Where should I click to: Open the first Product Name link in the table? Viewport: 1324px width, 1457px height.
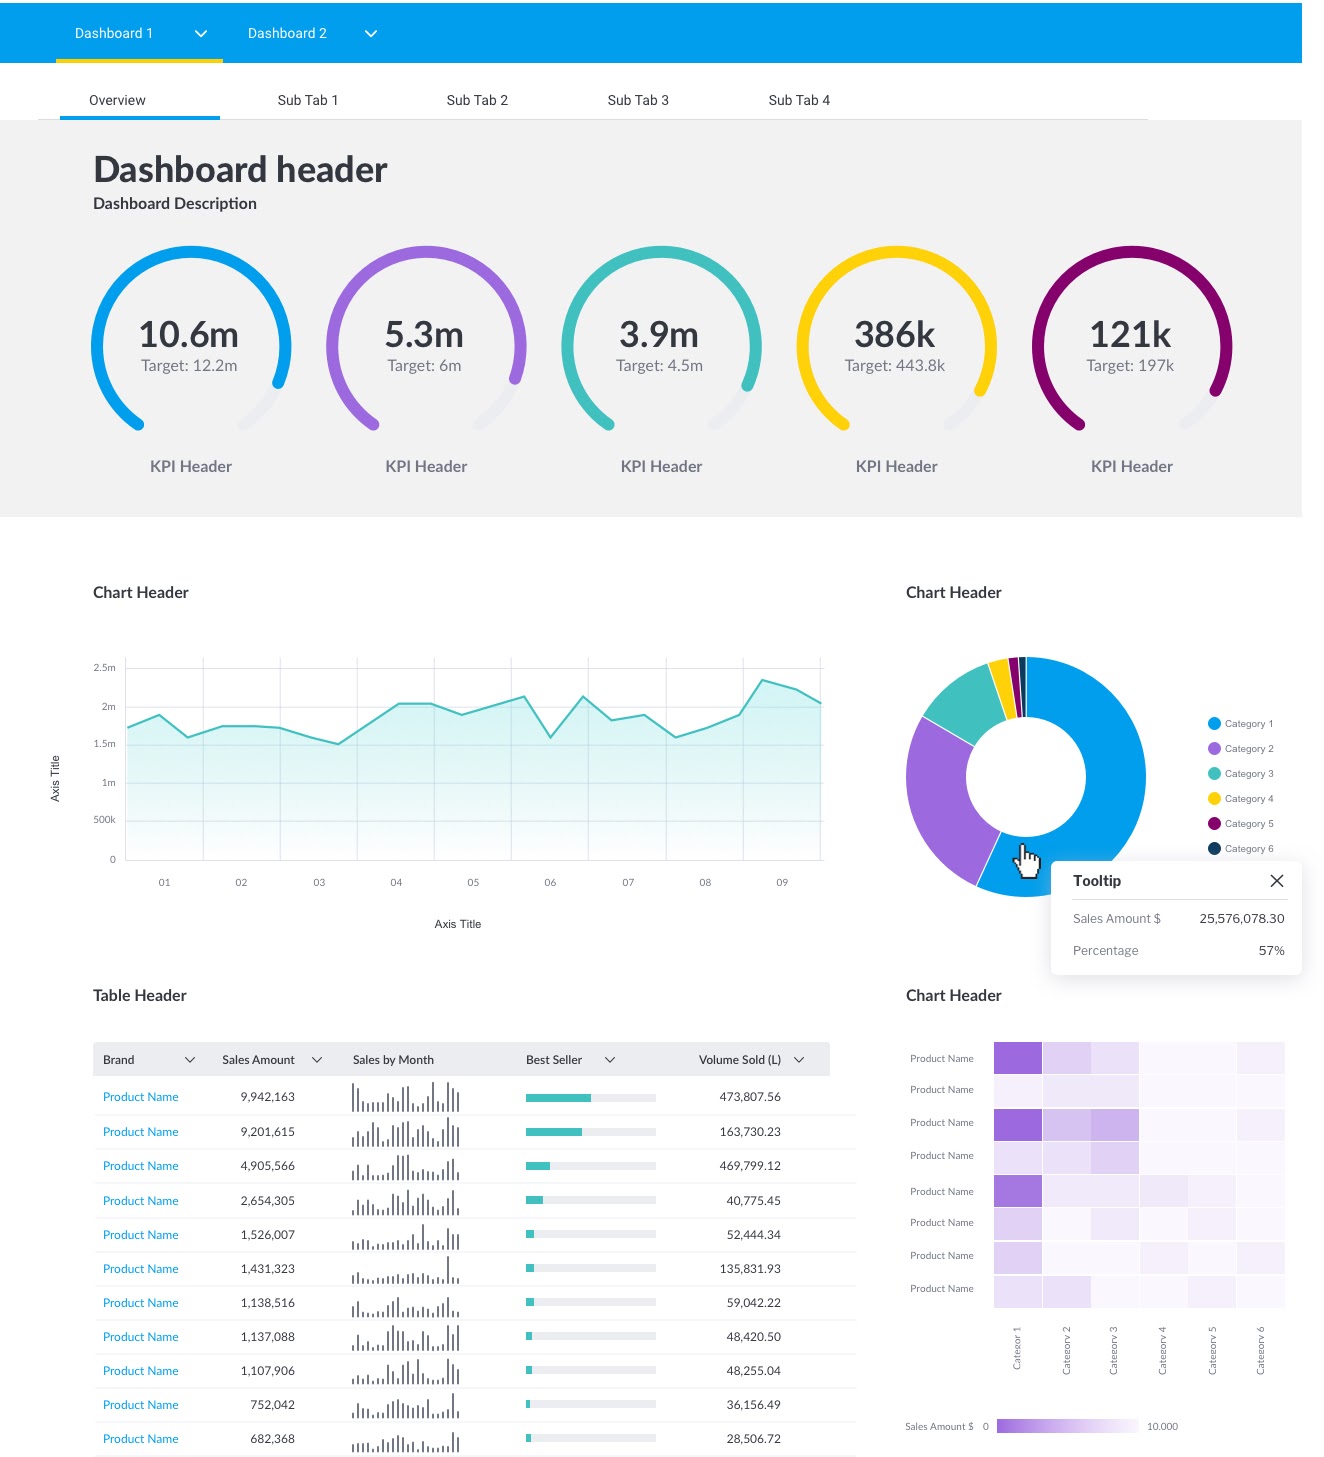[140, 1096]
